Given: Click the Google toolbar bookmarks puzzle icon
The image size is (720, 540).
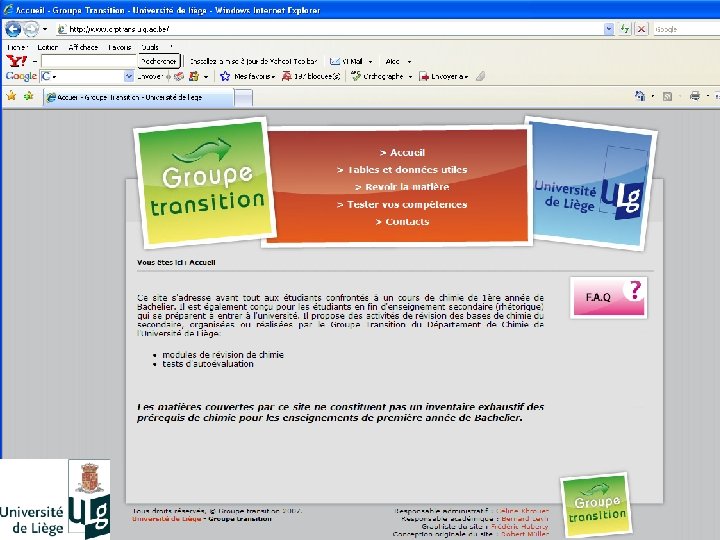Looking at the screenshot, I should point(194,77).
